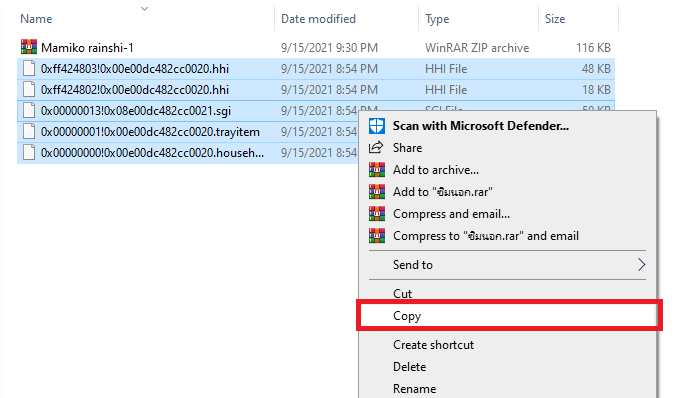Select the 0xff424802 .hhi file row

pos(316,90)
